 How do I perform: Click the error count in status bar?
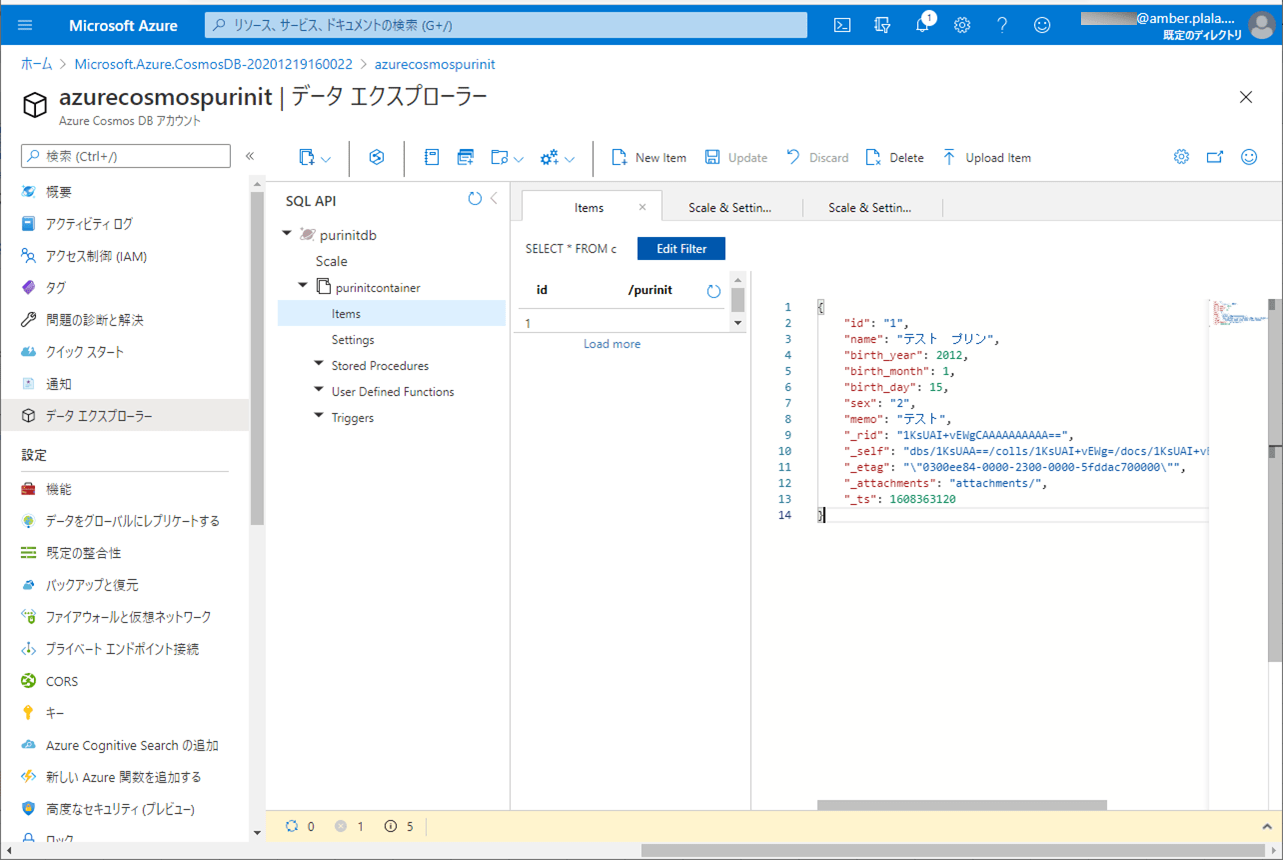coord(349,827)
